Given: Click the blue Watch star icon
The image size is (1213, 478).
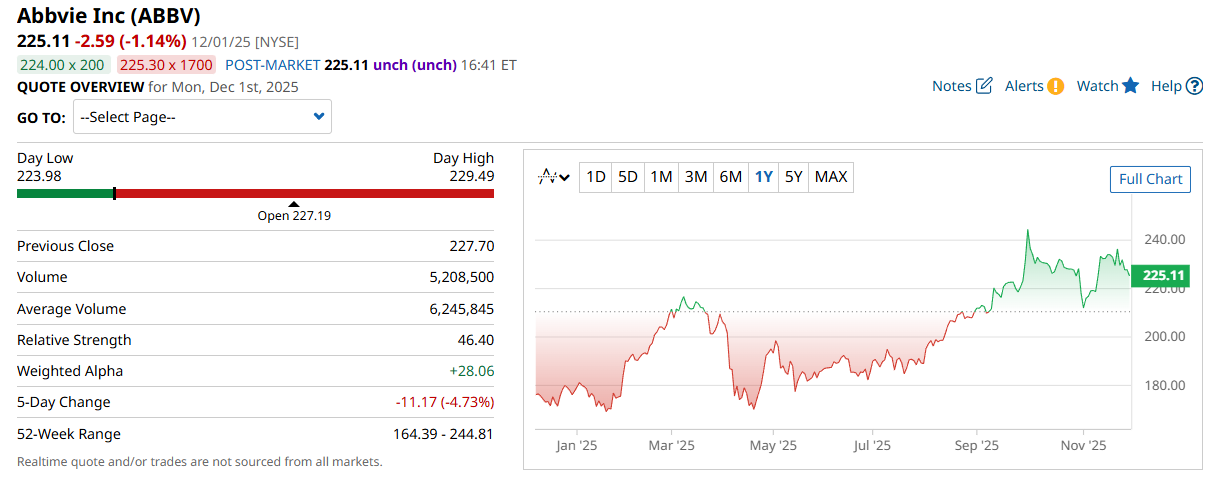Looking at the screenshot, I should (1131, 86).
